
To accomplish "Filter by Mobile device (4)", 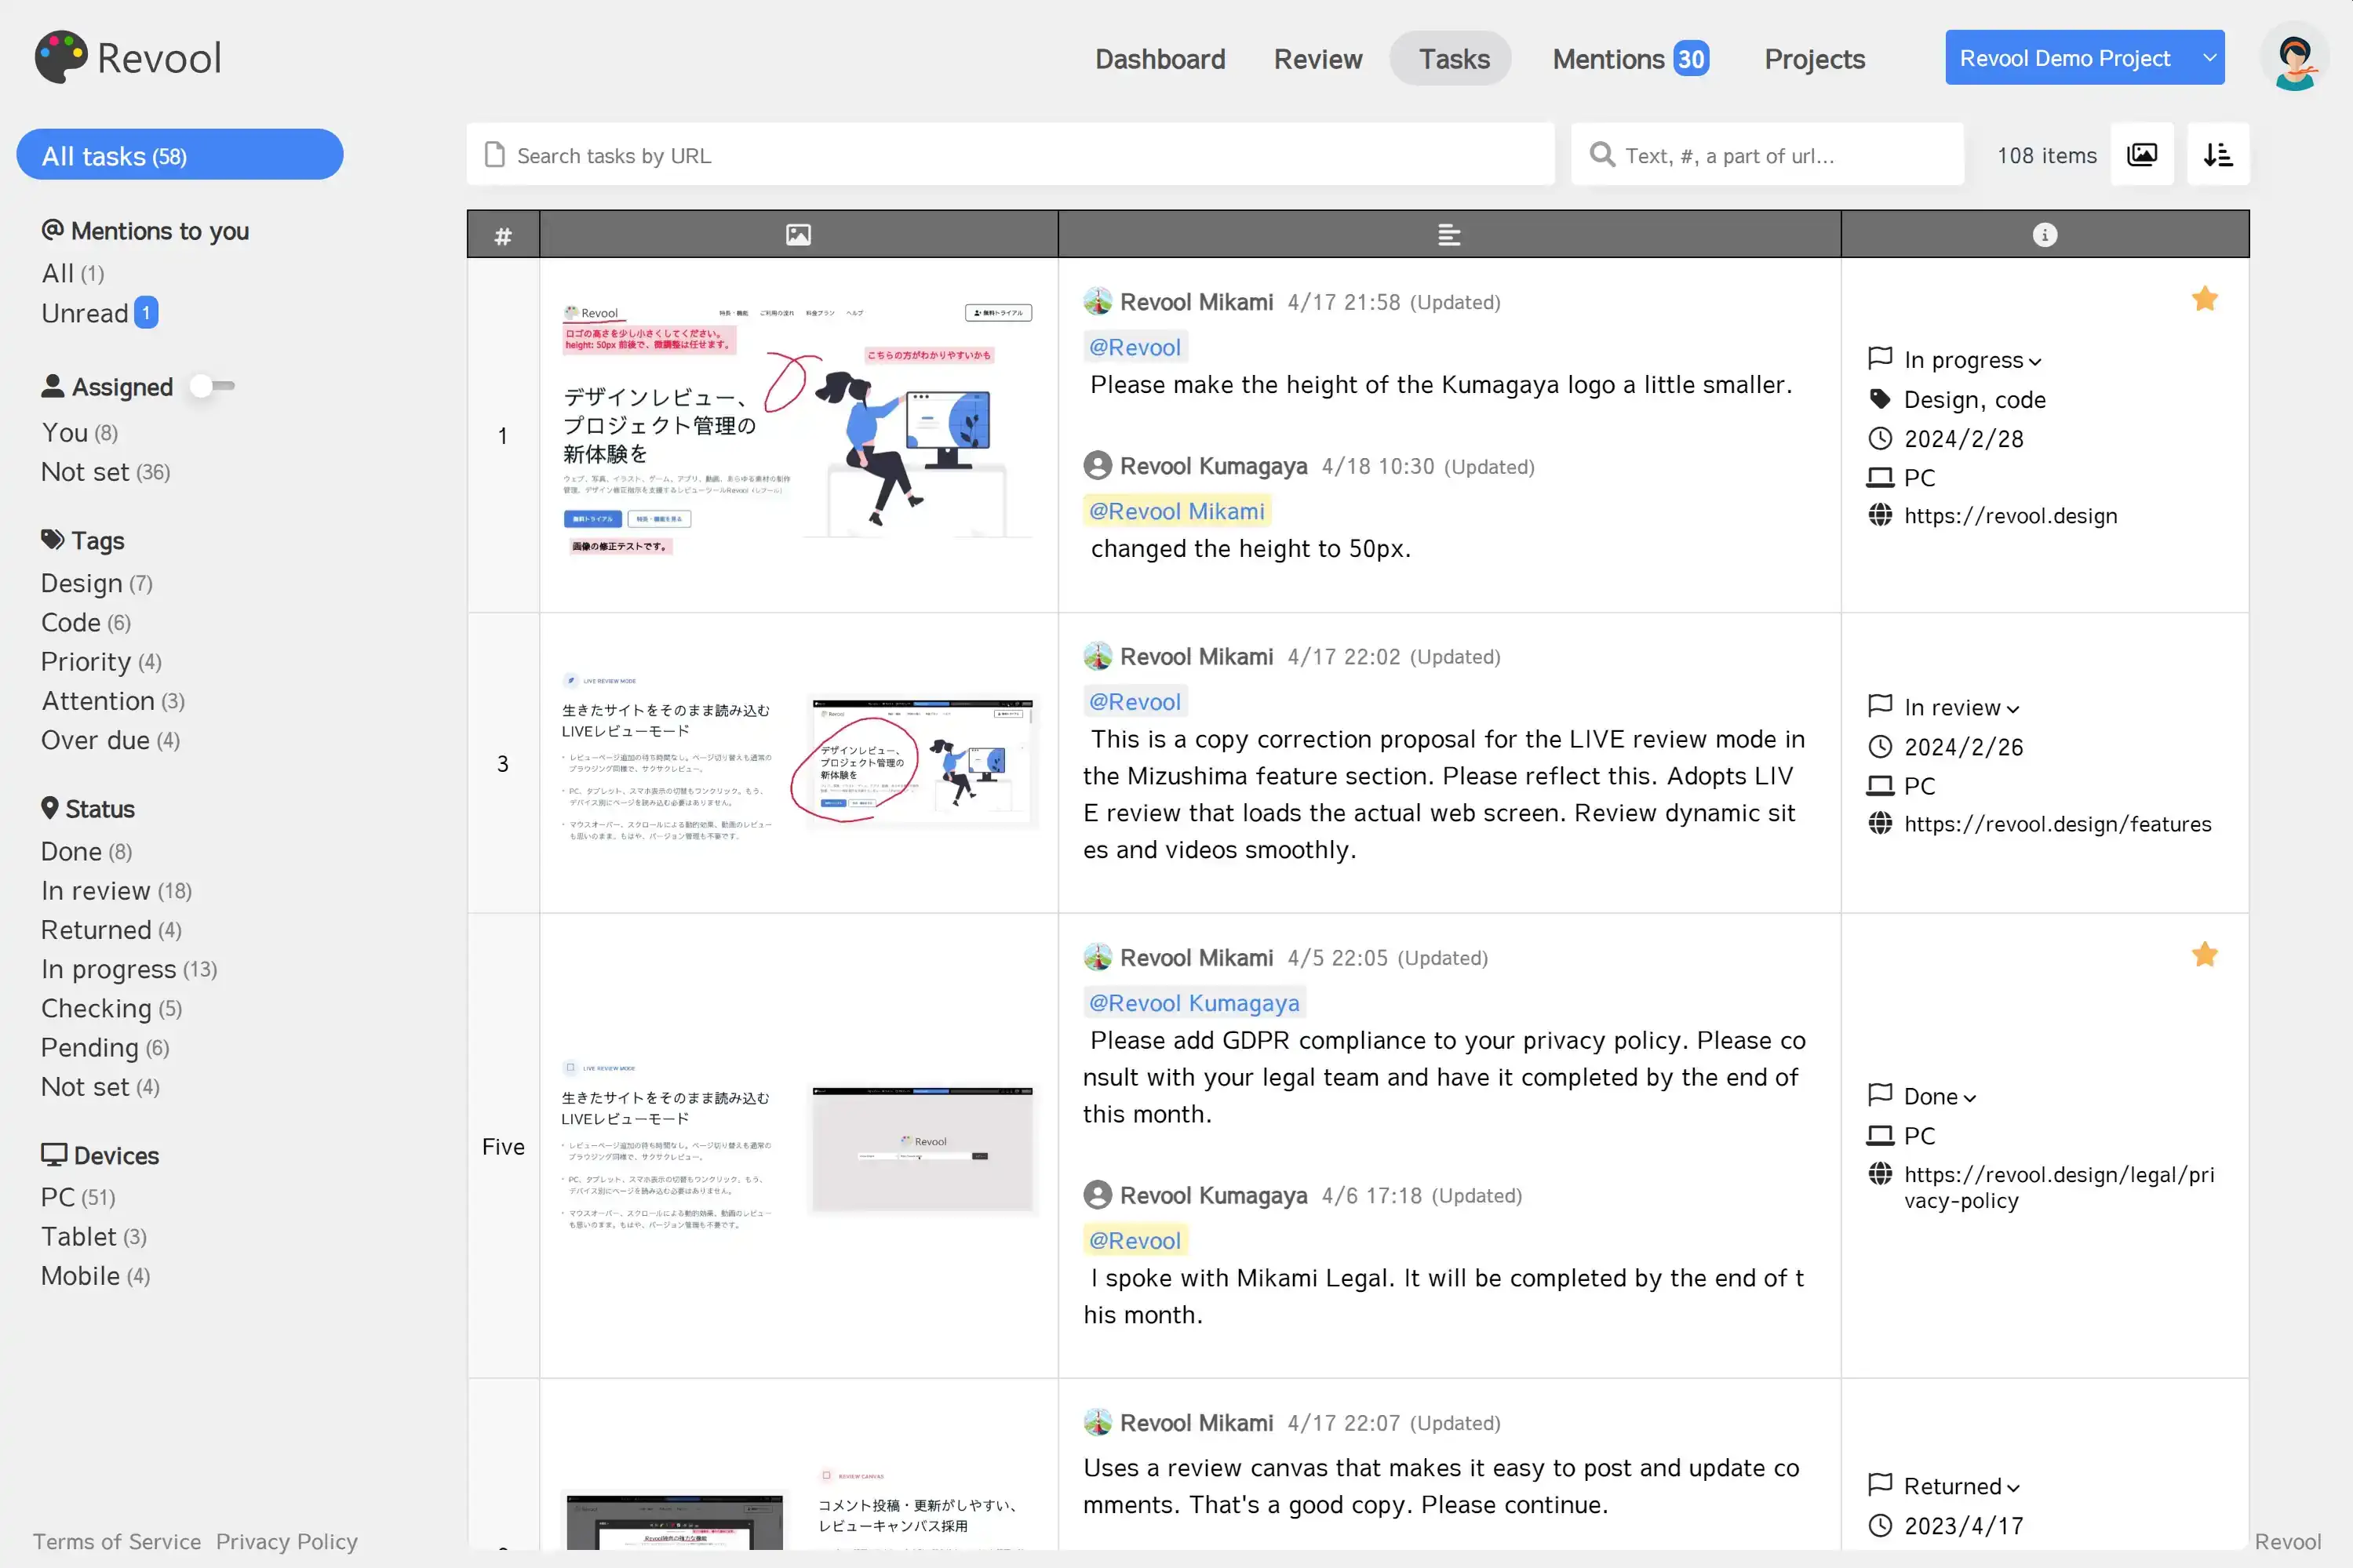I will 95,1275.
